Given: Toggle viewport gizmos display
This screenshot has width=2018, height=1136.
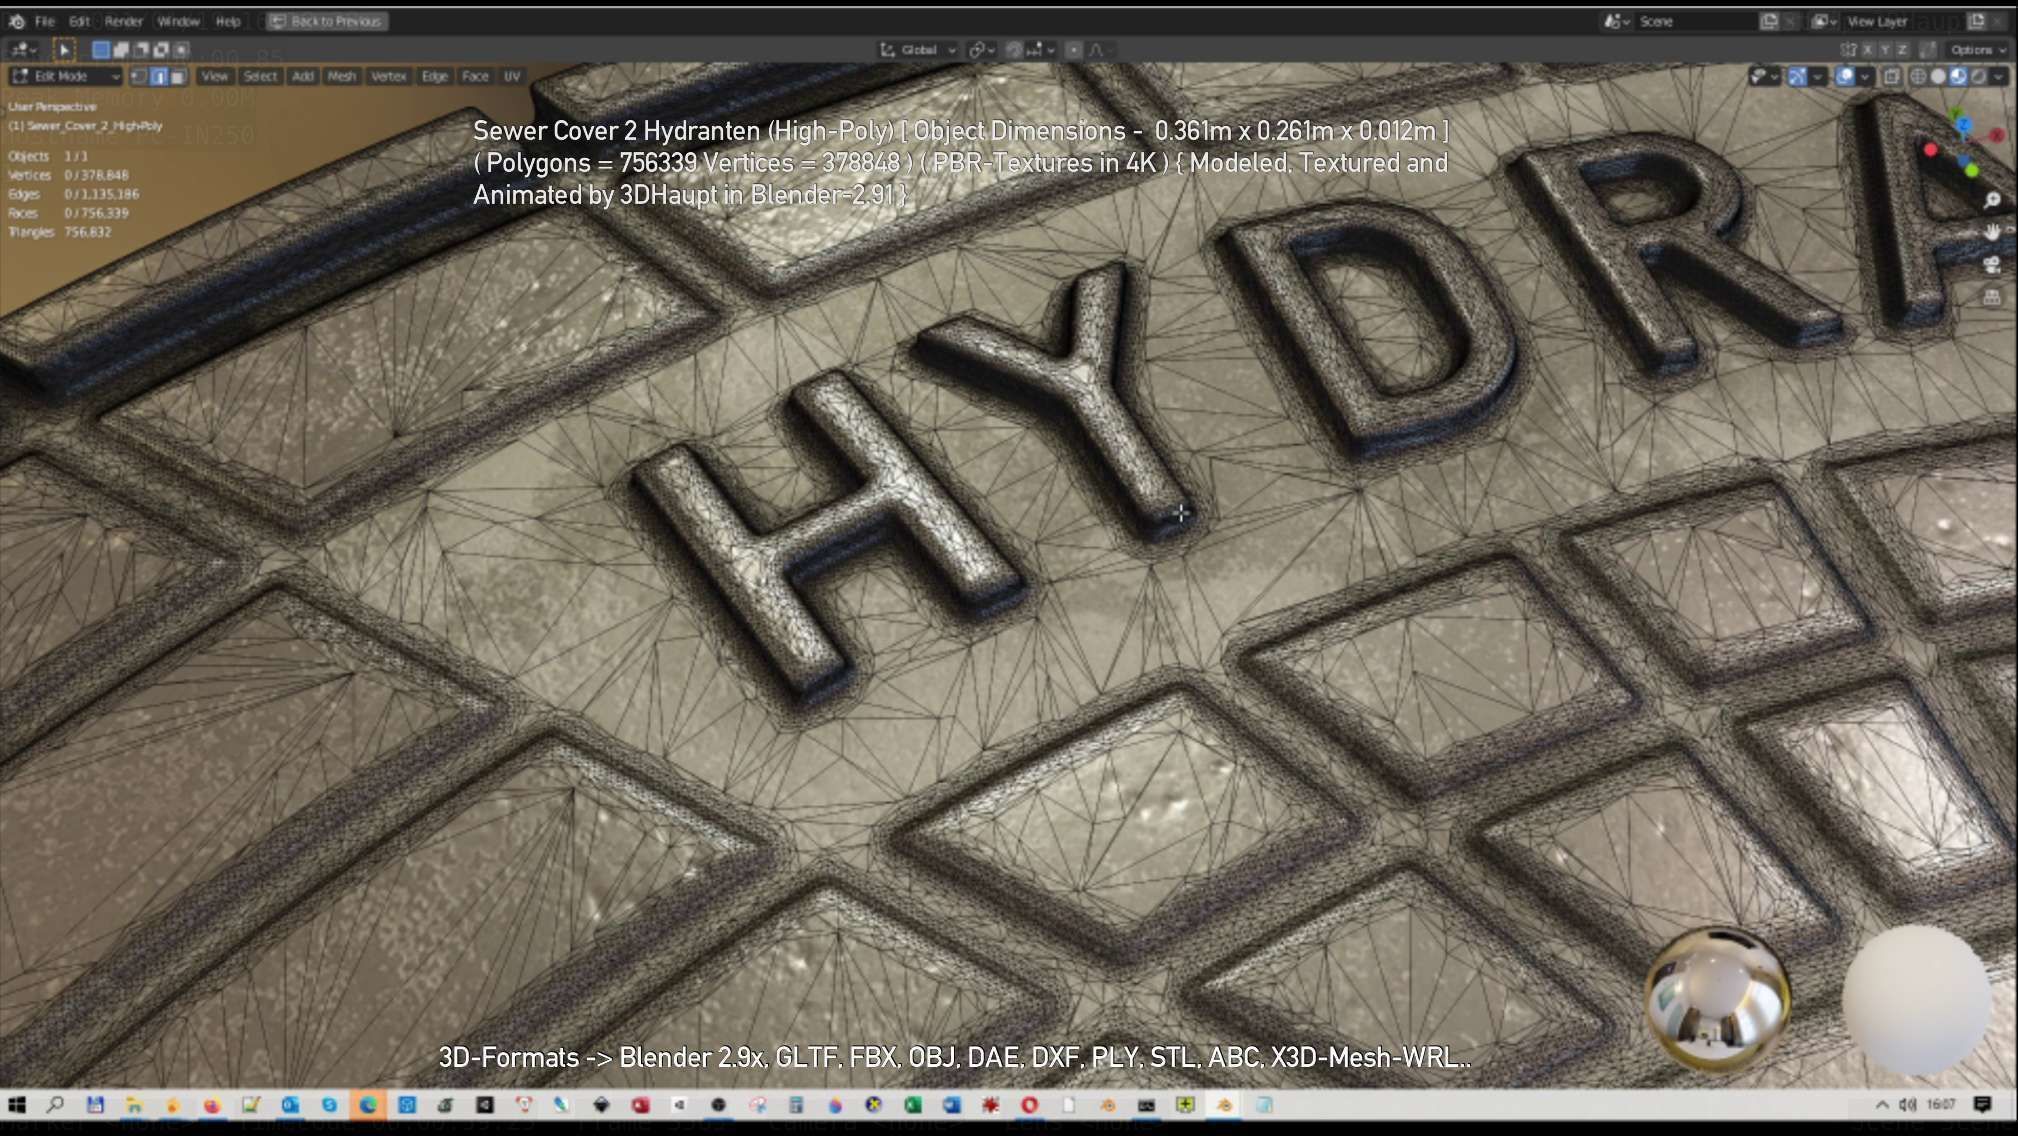Looking at the screenshot, I should coord(1797,76).
